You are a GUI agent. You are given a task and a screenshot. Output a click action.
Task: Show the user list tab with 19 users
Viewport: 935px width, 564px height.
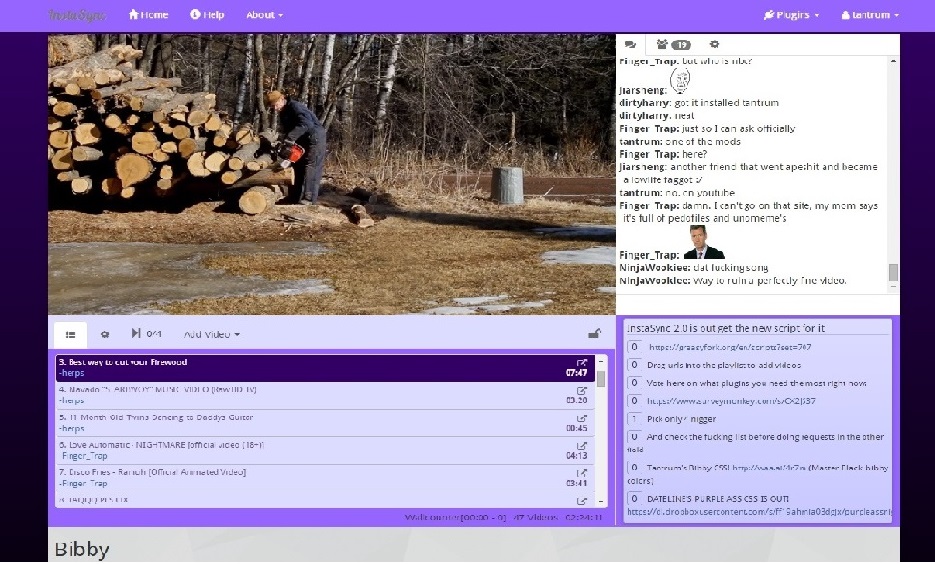click(673, 44)
